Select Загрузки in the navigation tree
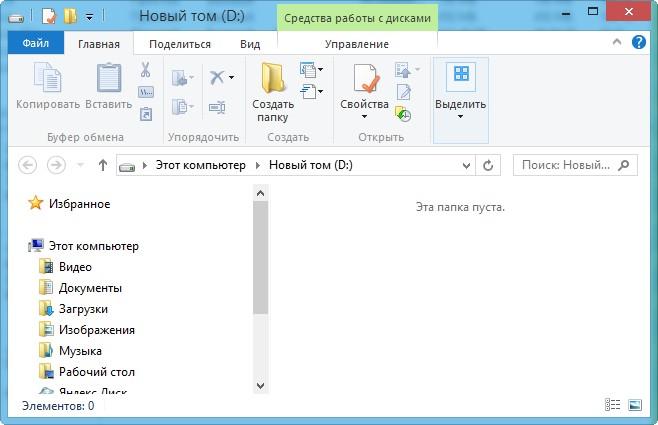The height and width of the screenshot is (425, 658). point(84,309)
